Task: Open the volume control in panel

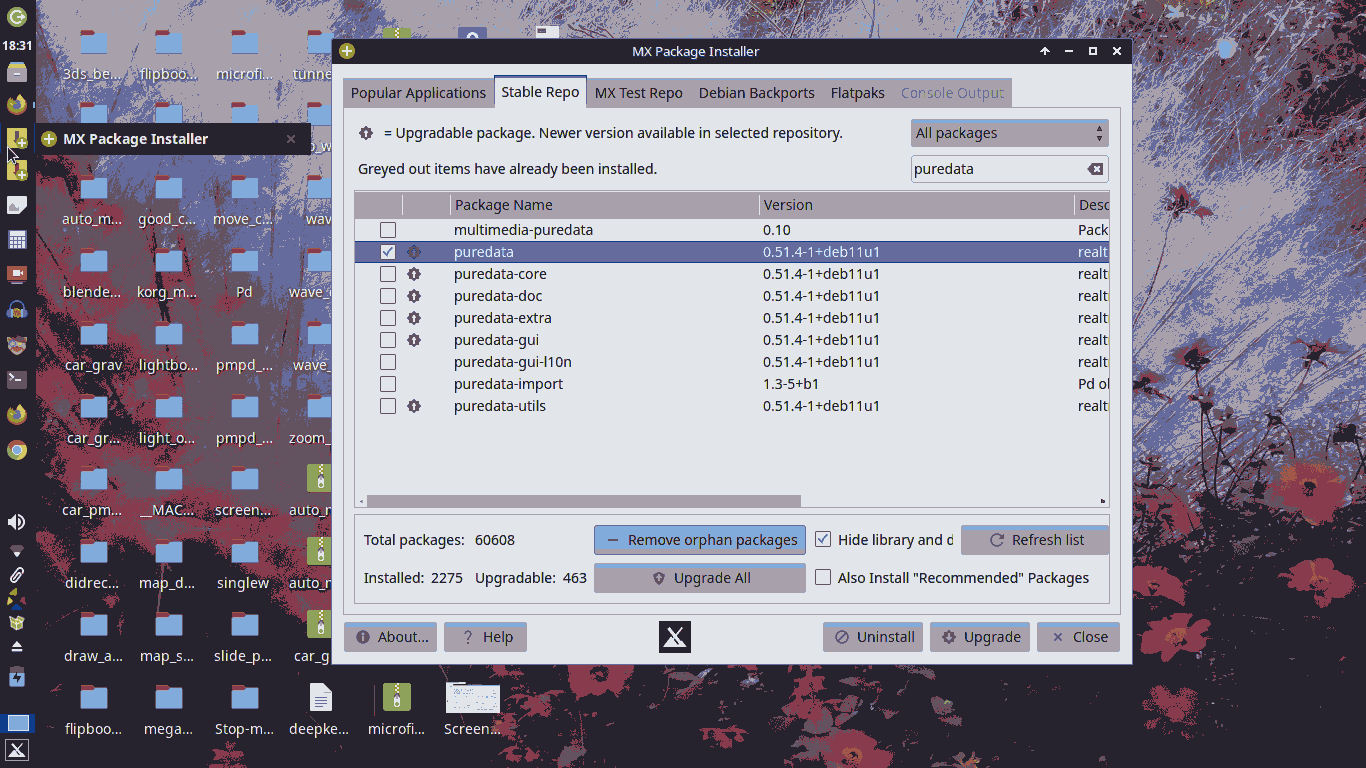Action: coord(17,522)
